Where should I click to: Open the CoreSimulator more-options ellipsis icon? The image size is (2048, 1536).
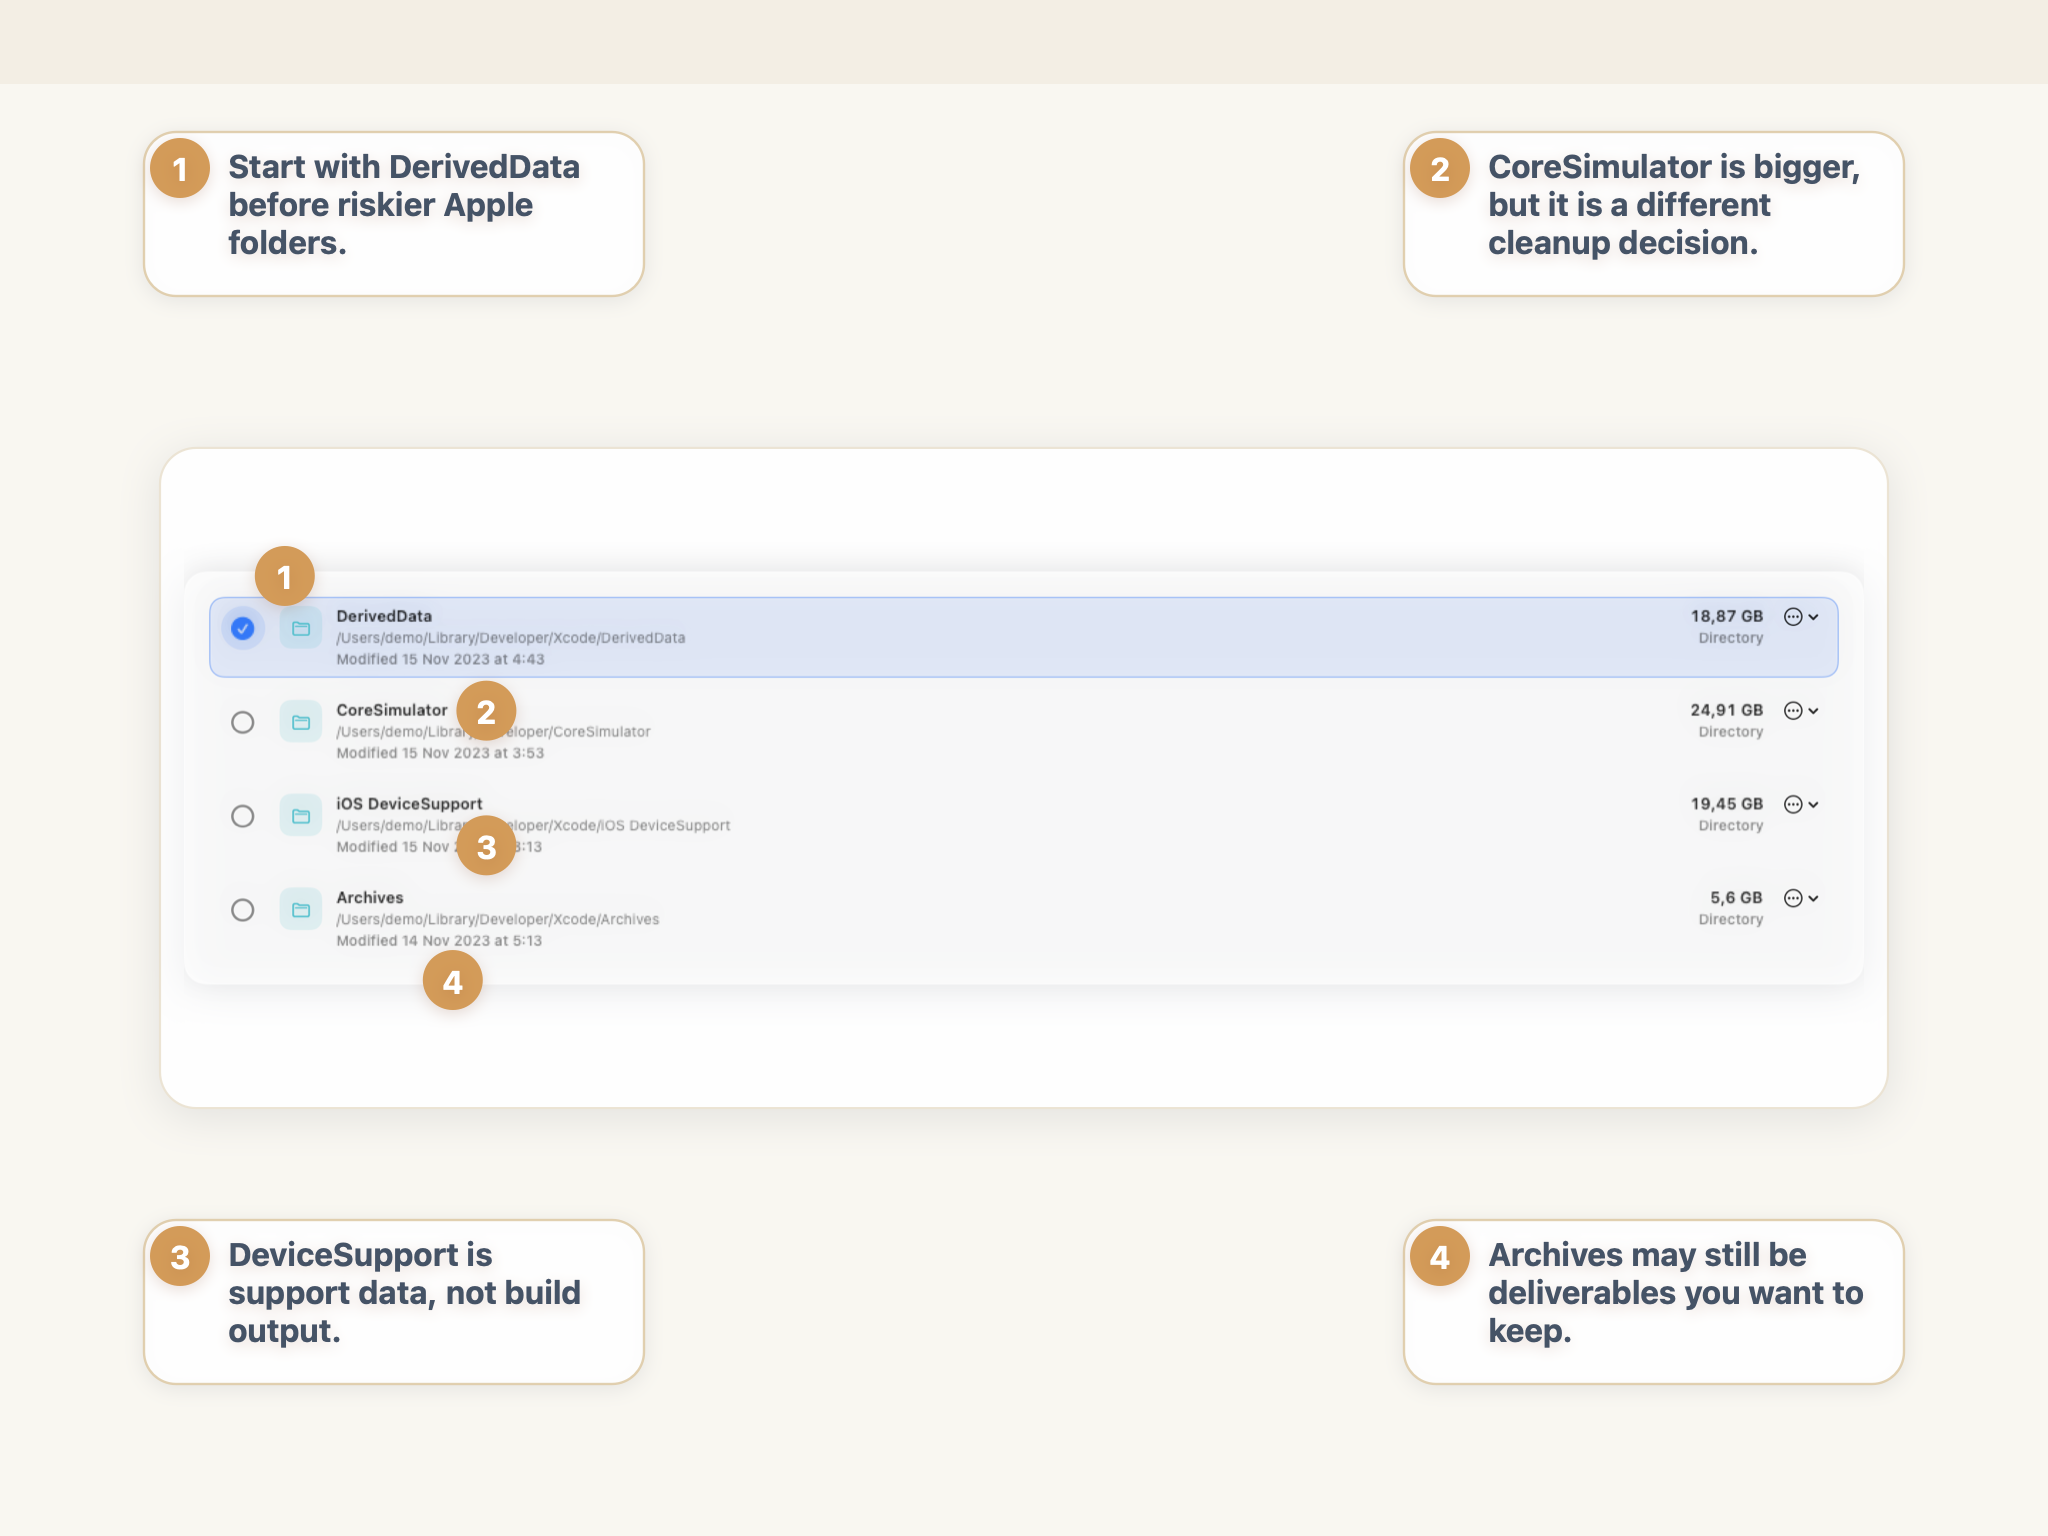(1793, 711)
